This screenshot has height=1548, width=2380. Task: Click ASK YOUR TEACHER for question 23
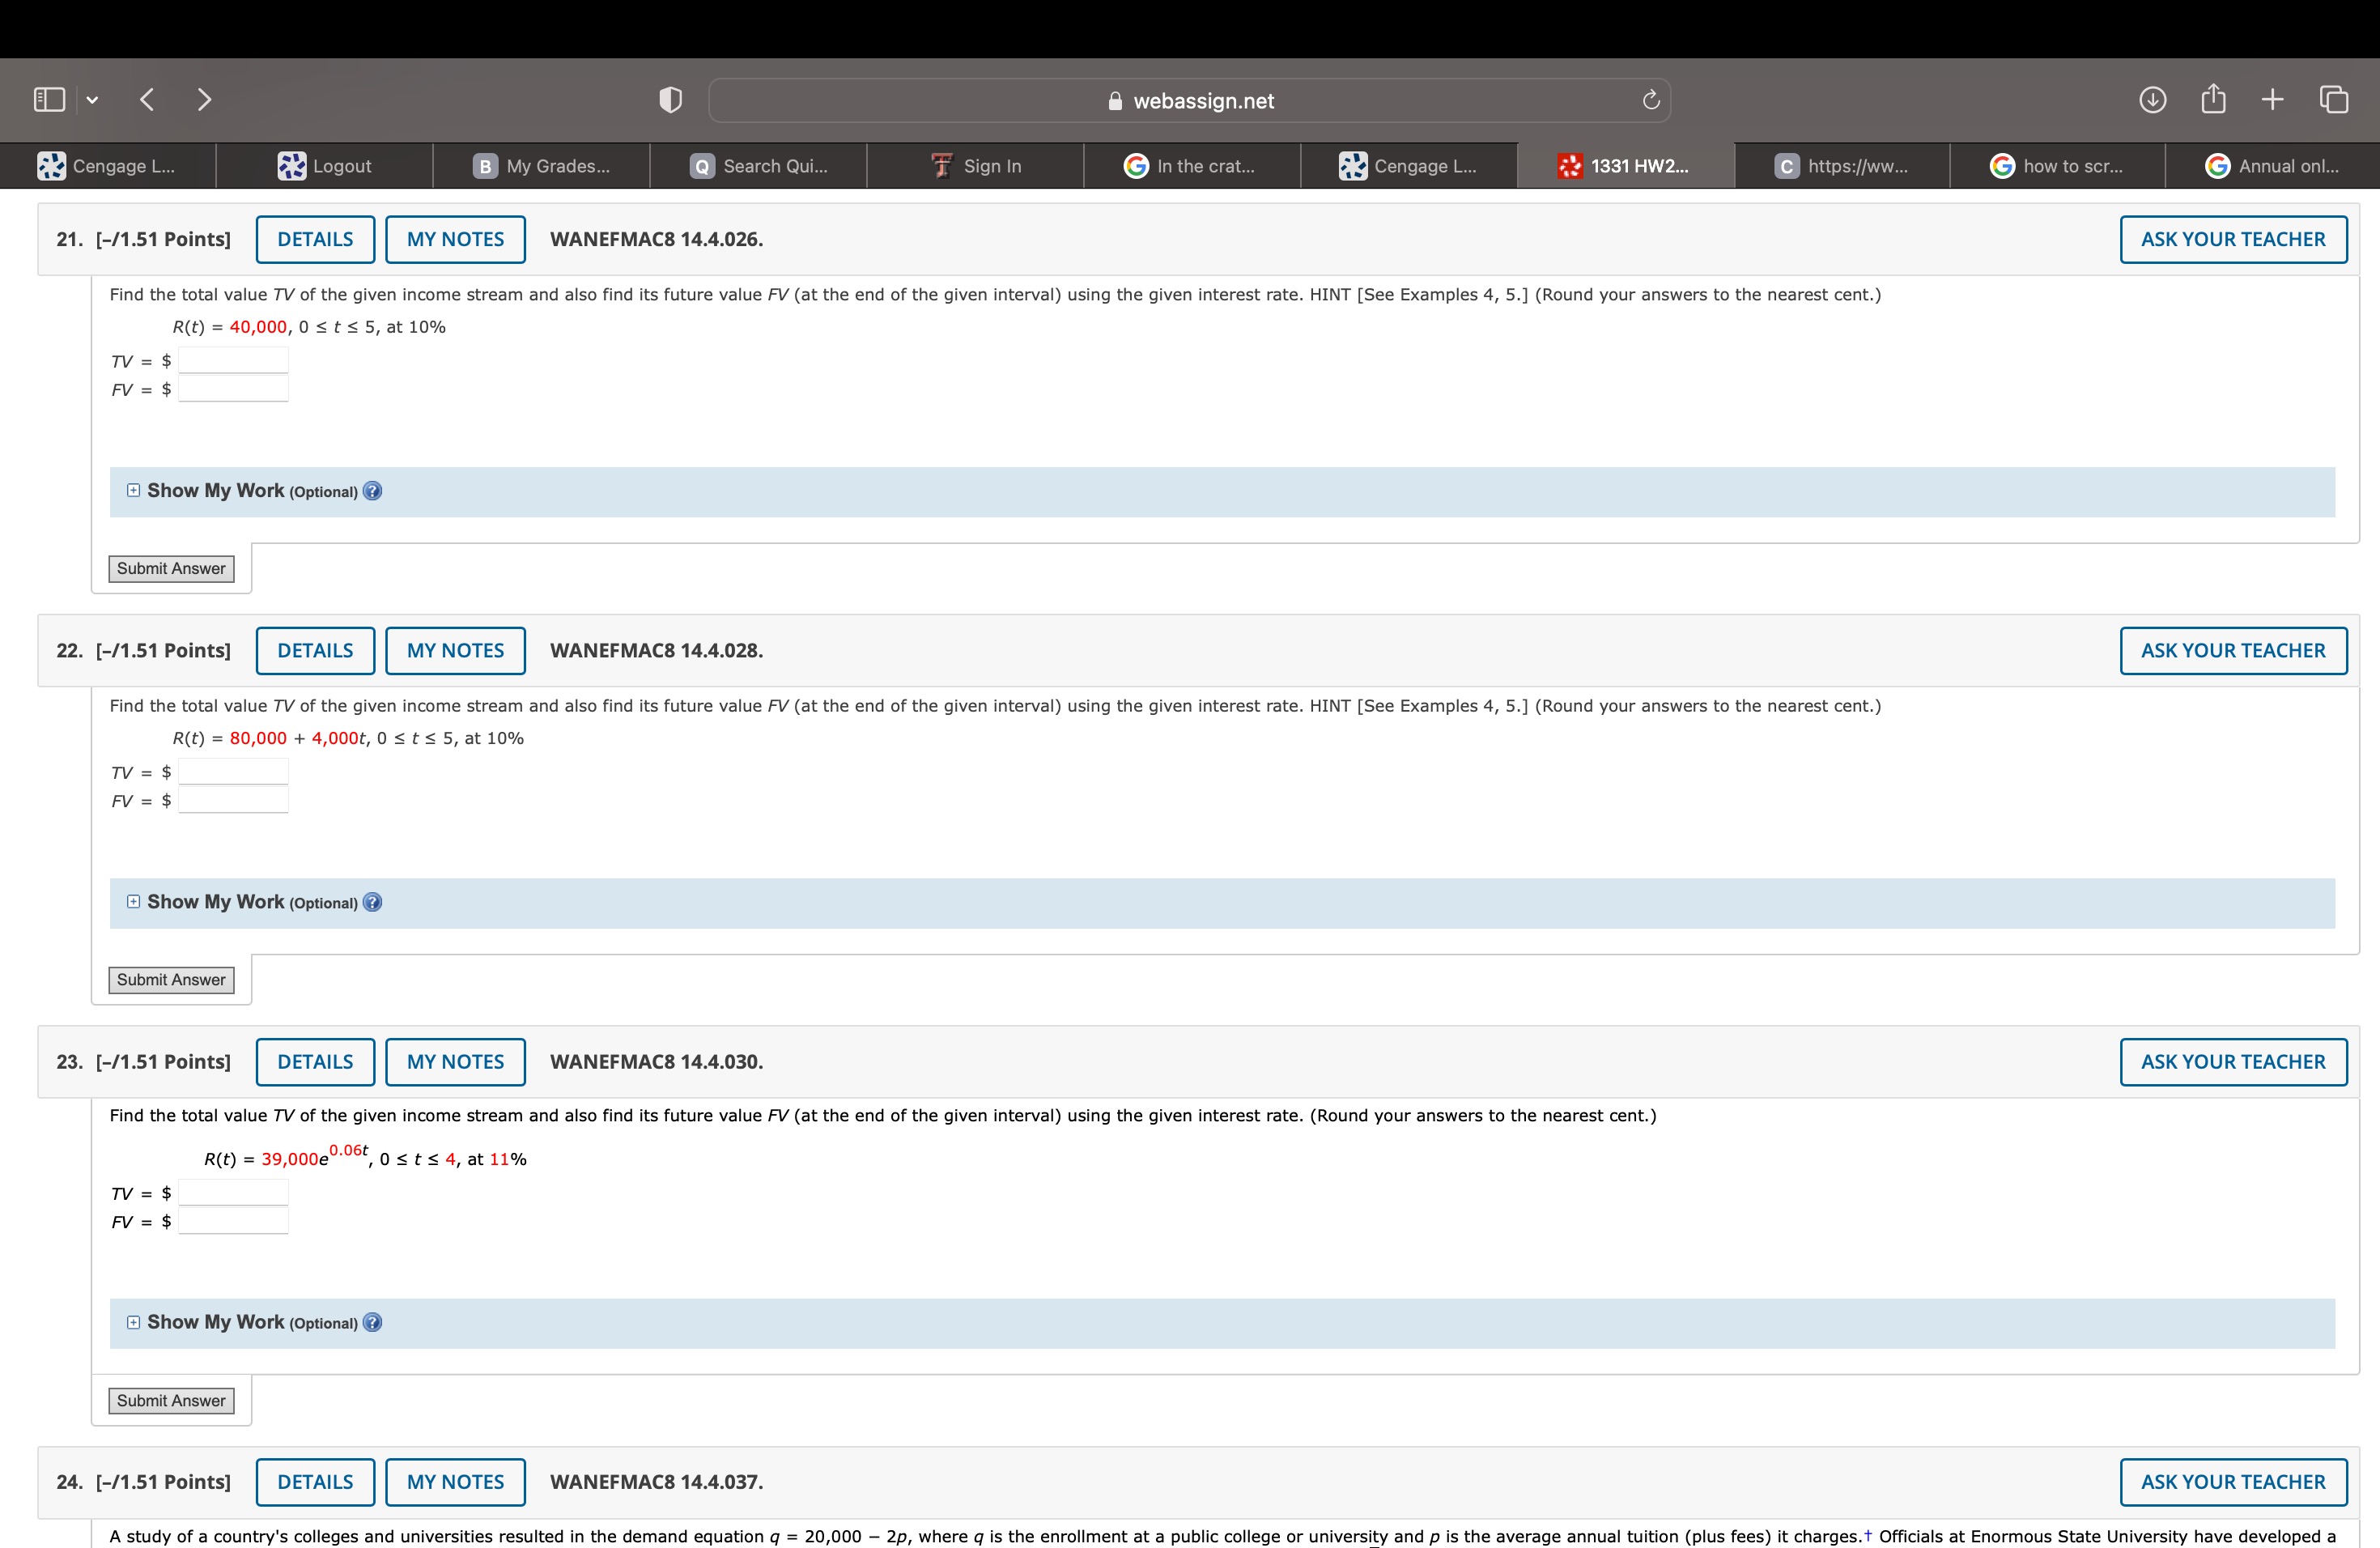[2233, 1061]
